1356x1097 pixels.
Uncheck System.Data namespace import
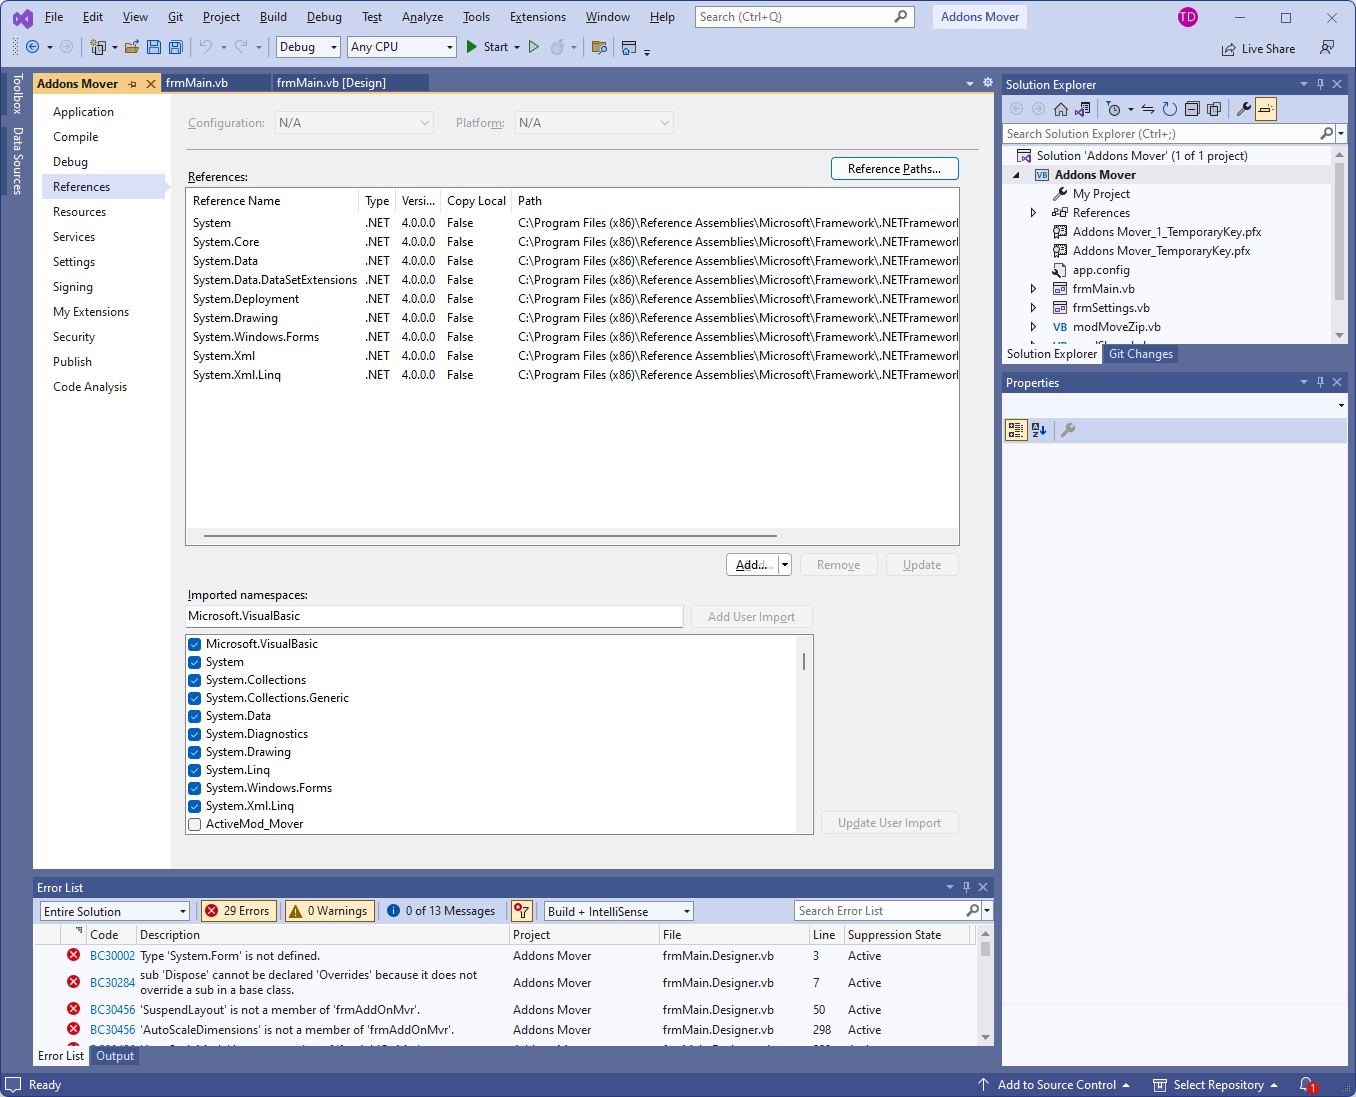click(x=195, y=716)
